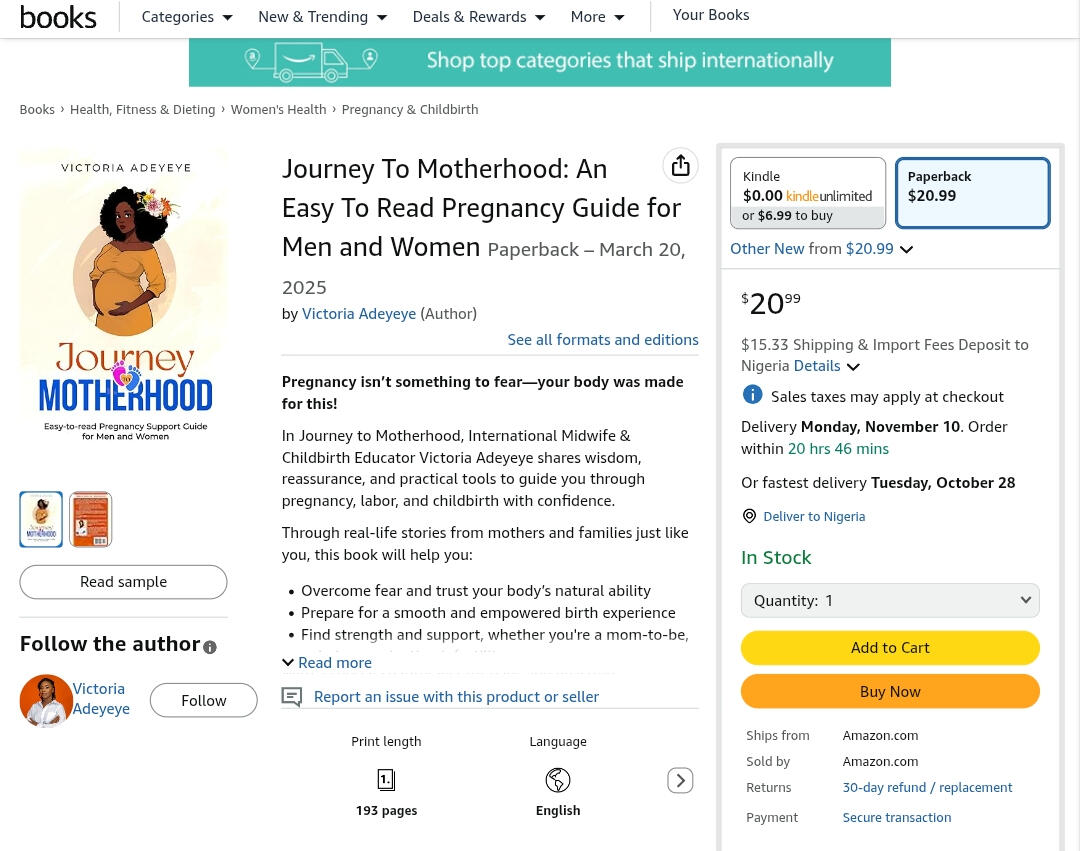The width and height of the screenshot is (1080, 851).
Task: View the back cover thumbnail
Action: point(90,519)
